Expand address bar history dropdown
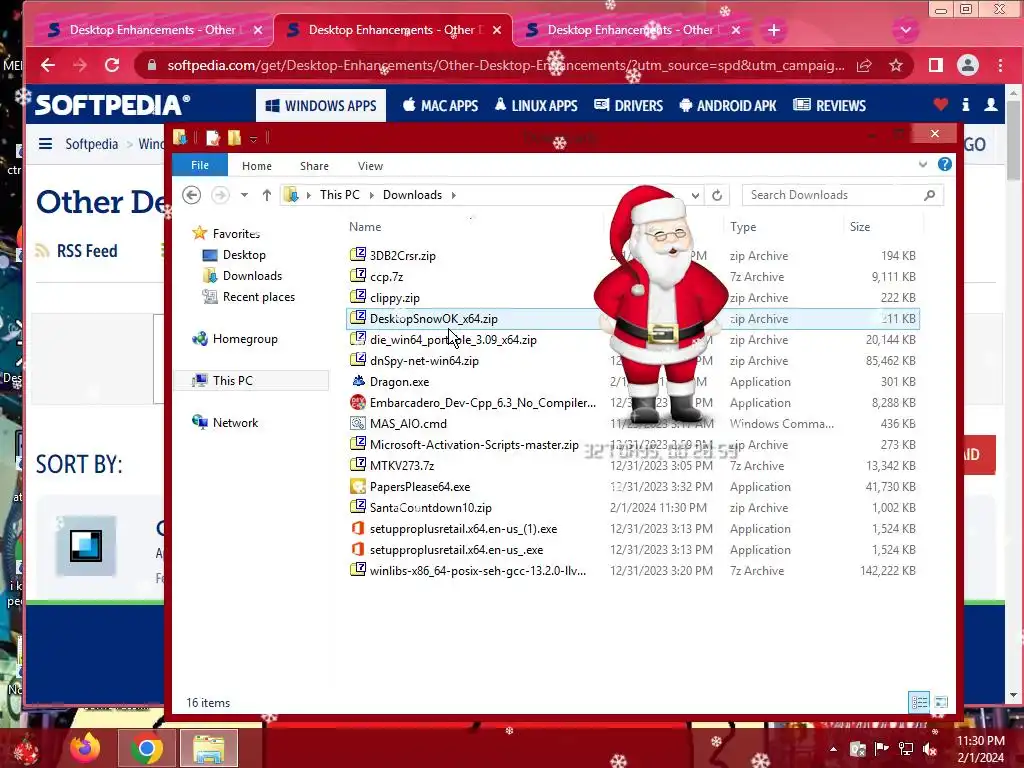Viewport: 1024px width, 768px height. click(696, 195)
